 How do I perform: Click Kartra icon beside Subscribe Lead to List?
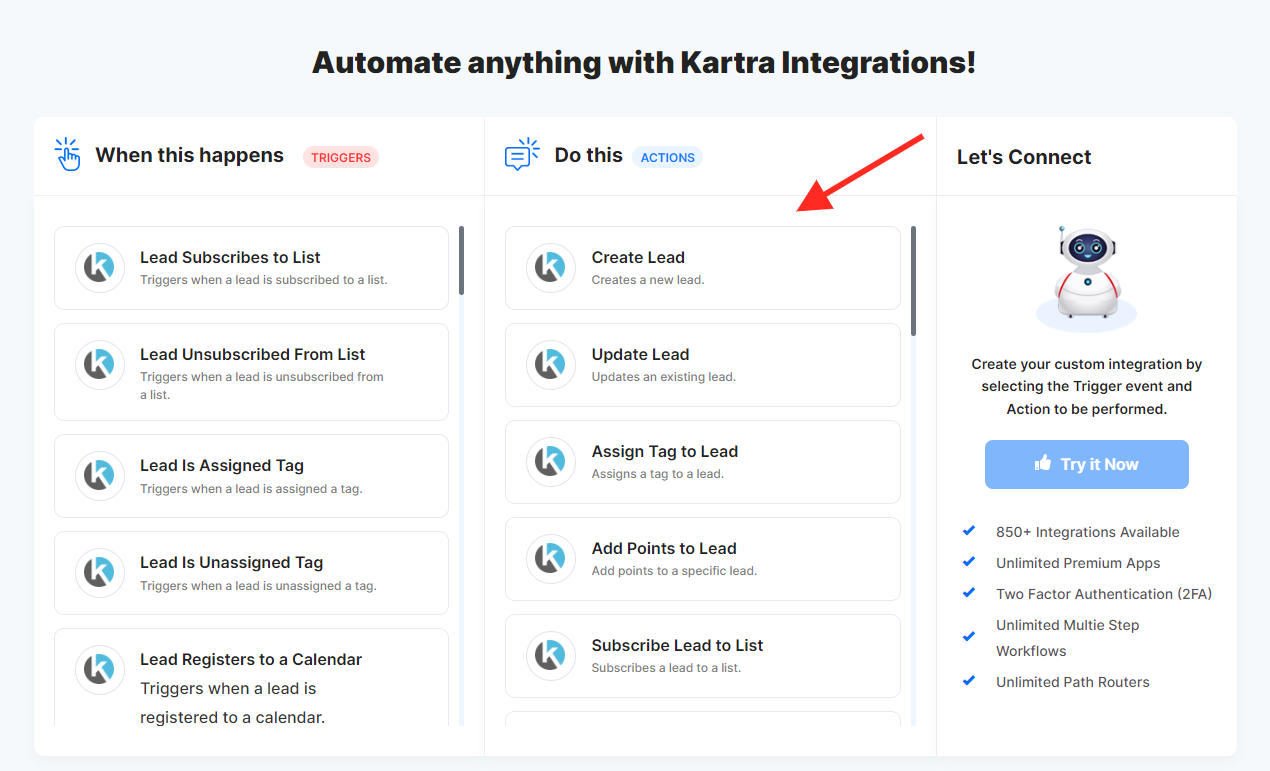(x=551, y=656)
